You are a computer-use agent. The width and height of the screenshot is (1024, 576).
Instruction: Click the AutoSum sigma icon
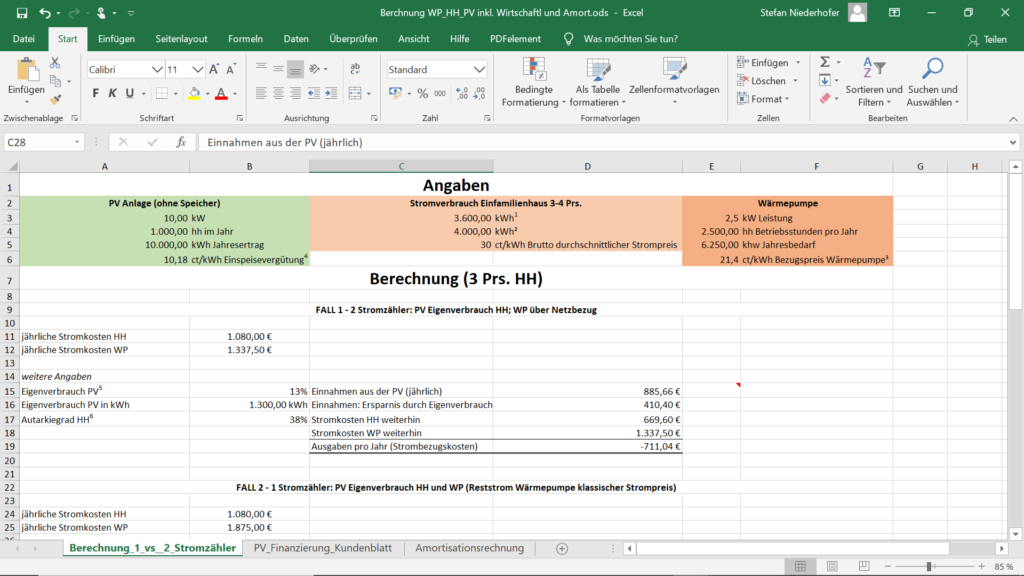coord(825,62)
